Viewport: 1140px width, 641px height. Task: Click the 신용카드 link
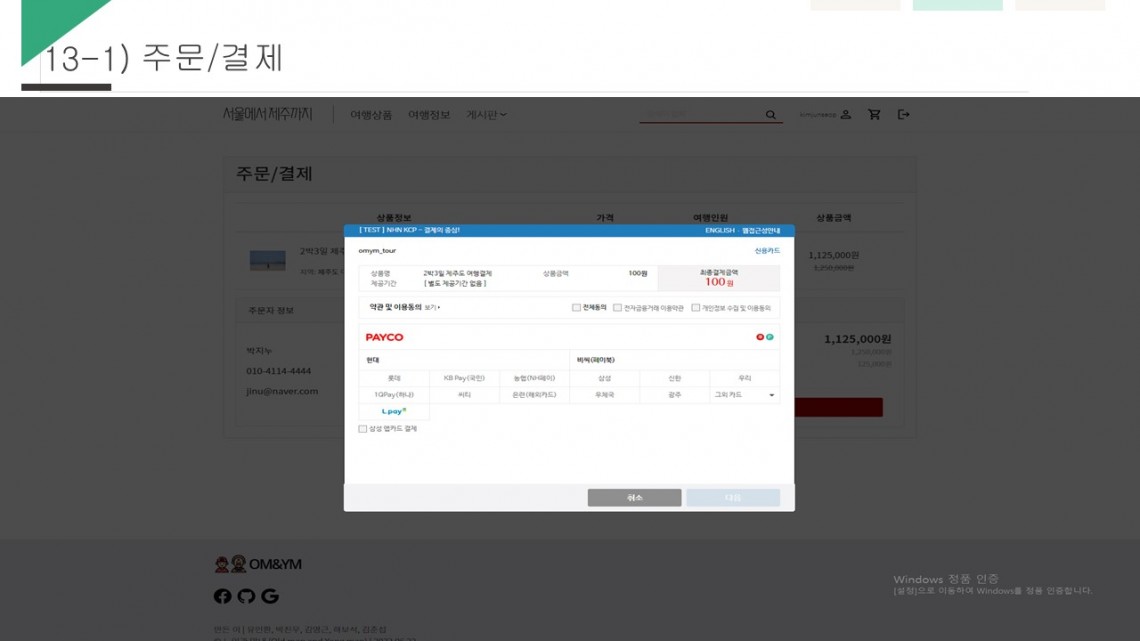click(767, 251)
